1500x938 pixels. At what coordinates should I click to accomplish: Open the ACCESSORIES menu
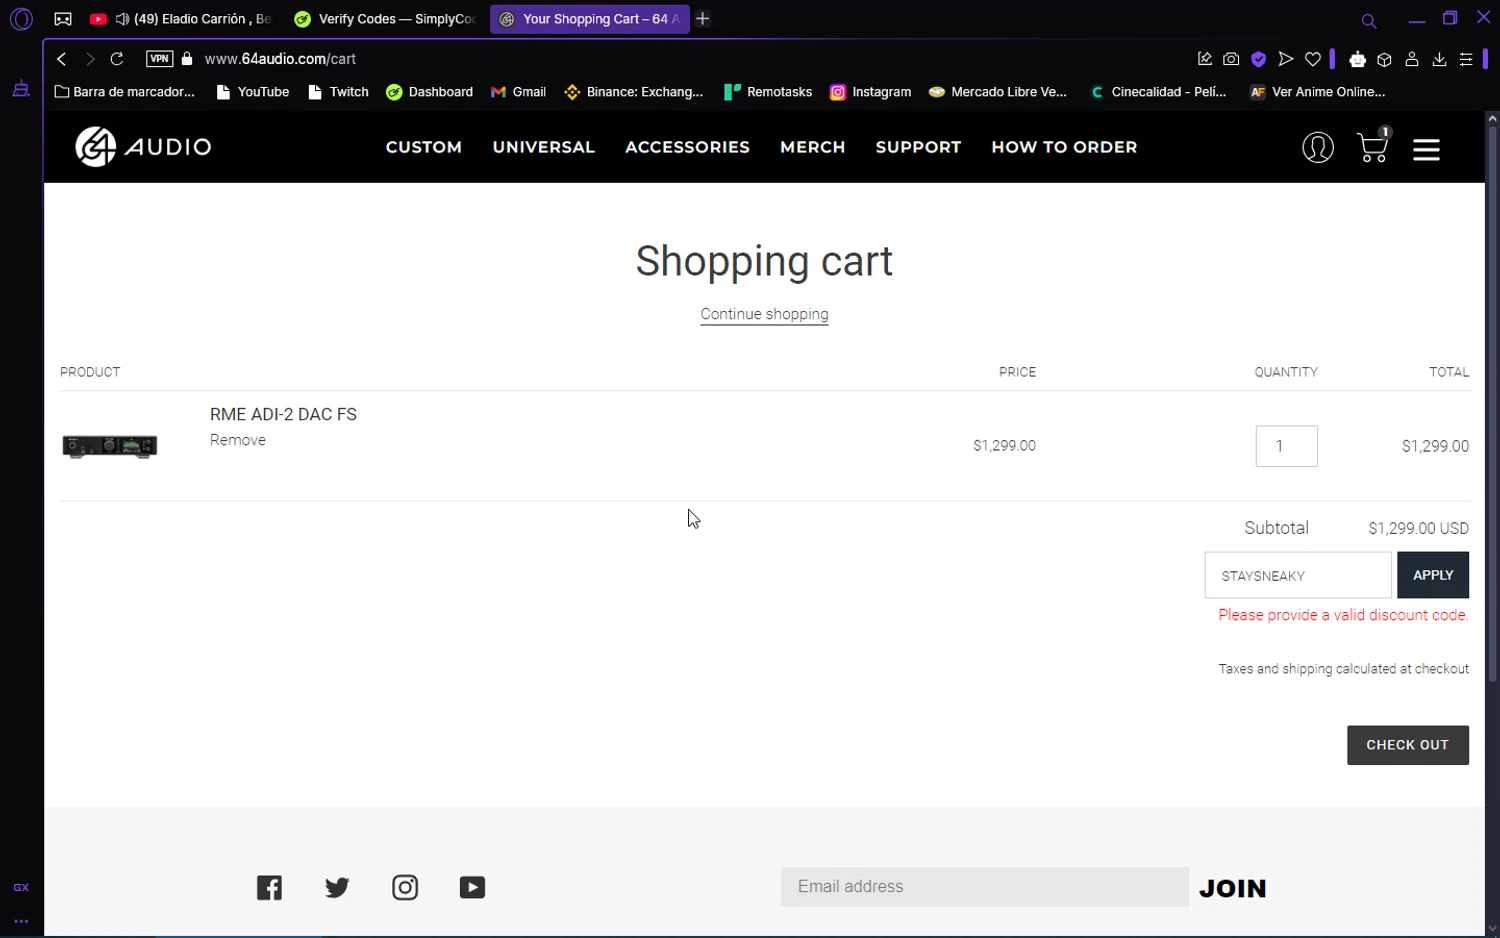687,147
